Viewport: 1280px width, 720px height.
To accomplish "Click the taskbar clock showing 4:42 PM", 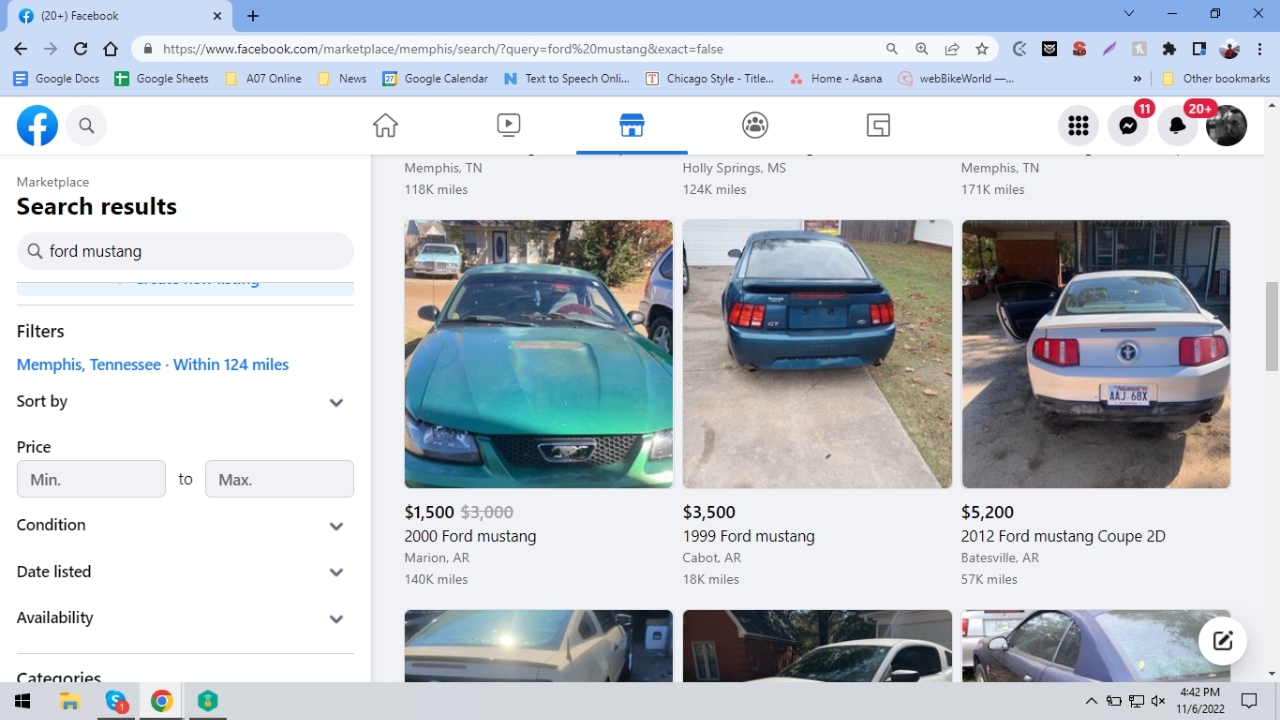I will coord(1199,701).
